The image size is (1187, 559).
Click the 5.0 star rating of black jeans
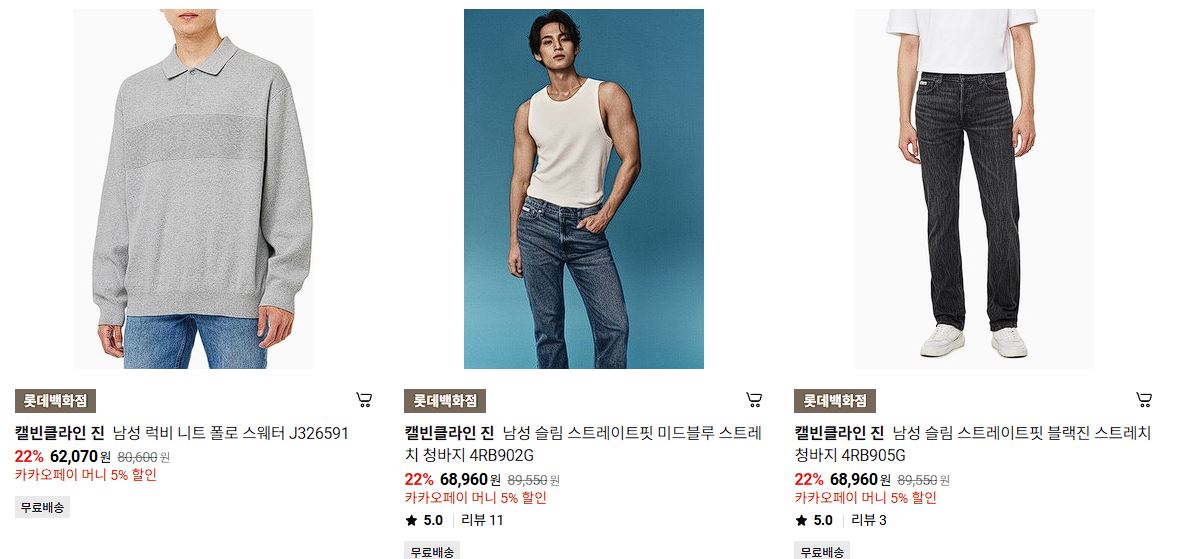point(815,520)
